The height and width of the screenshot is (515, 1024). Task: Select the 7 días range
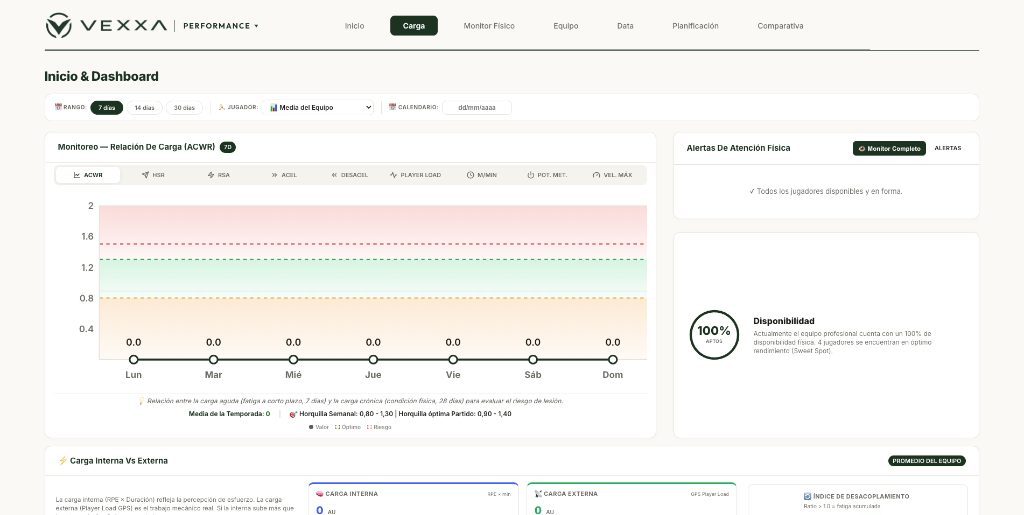tap(106, 108)
